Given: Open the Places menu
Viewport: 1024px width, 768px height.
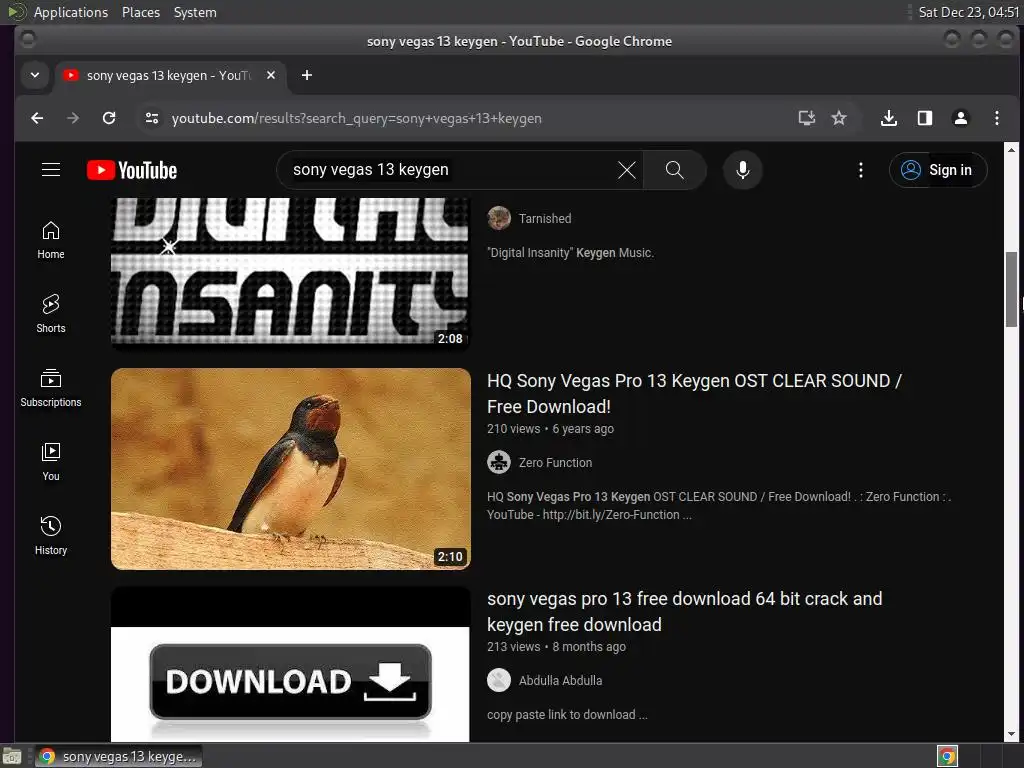Looking at the screenshot, I should (x=141, y=12).
